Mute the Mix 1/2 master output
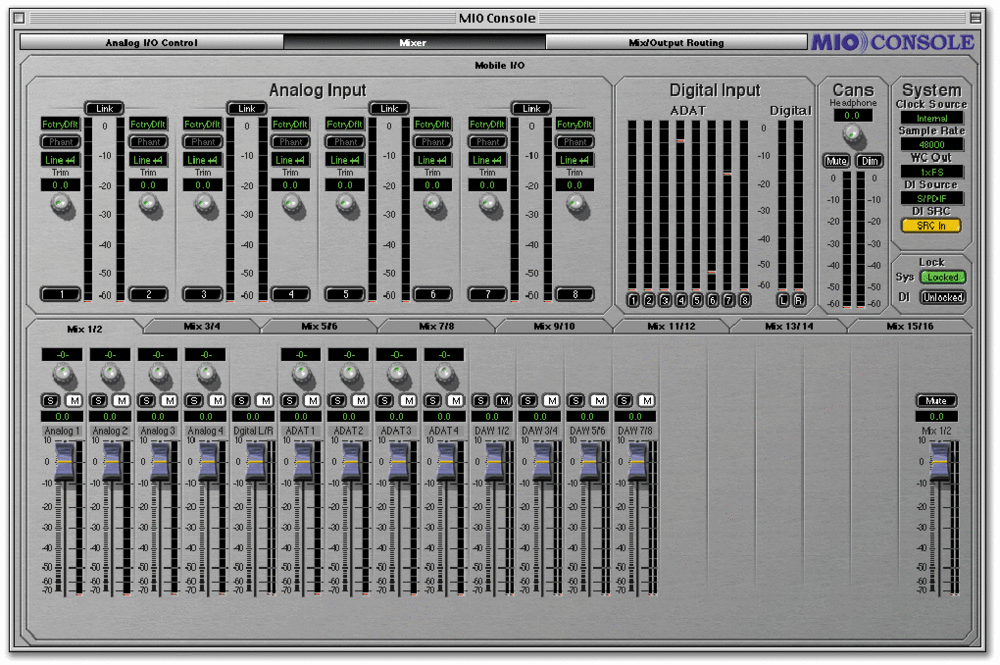Viewport: 1000px width, 665px height. 936,400
